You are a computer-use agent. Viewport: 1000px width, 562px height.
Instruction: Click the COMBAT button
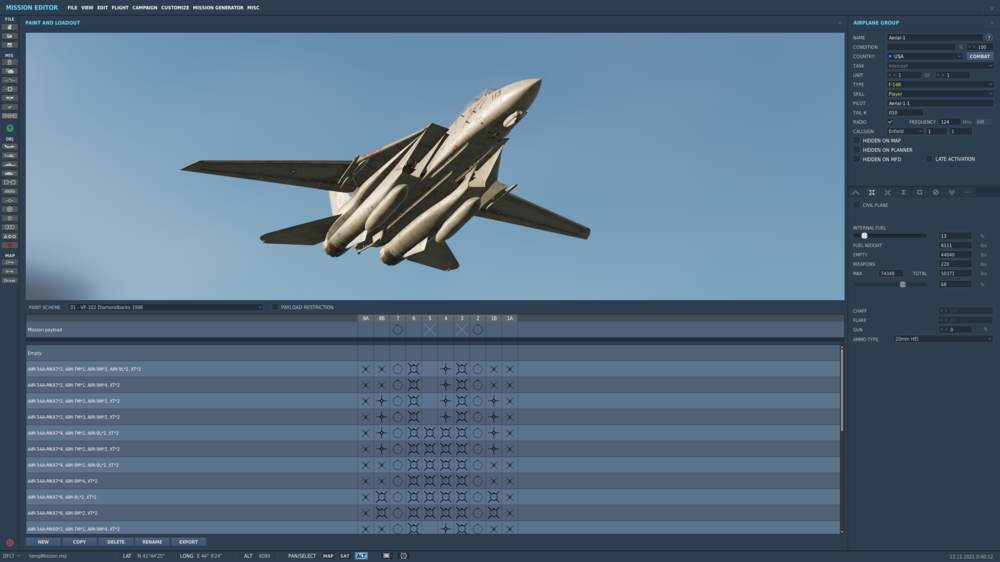point(980,56)
